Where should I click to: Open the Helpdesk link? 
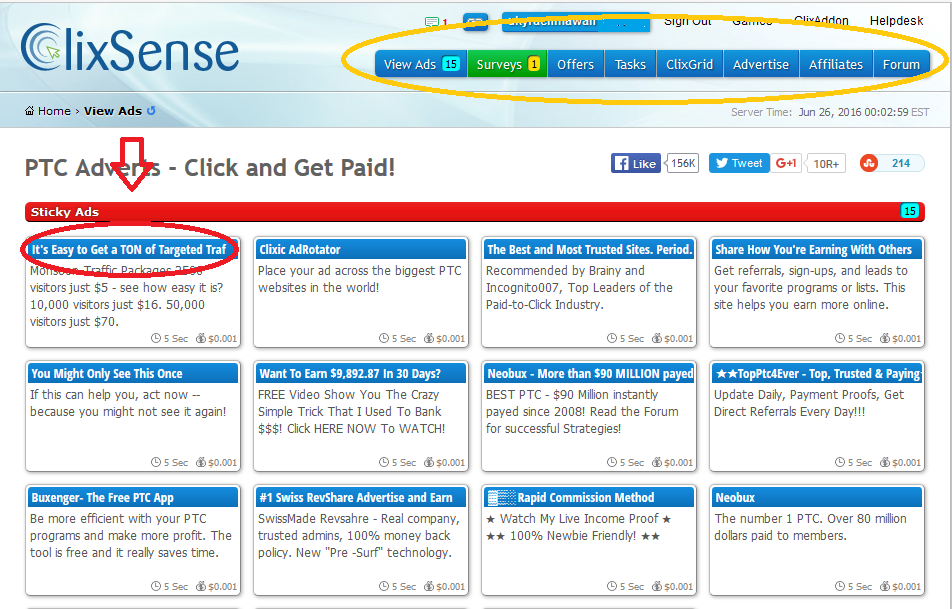pyautogui.click(x=896, y=21)
